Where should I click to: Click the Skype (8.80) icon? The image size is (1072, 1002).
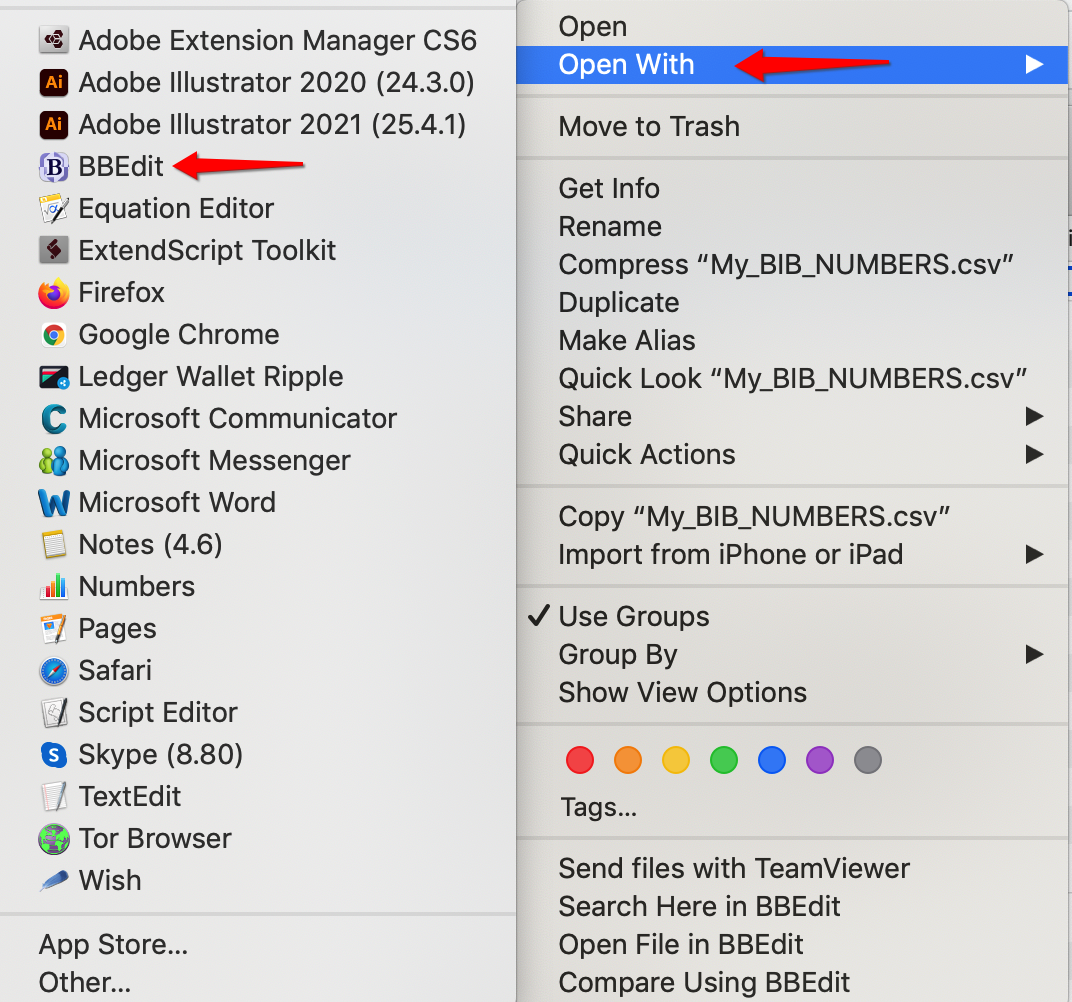(53, 755)
